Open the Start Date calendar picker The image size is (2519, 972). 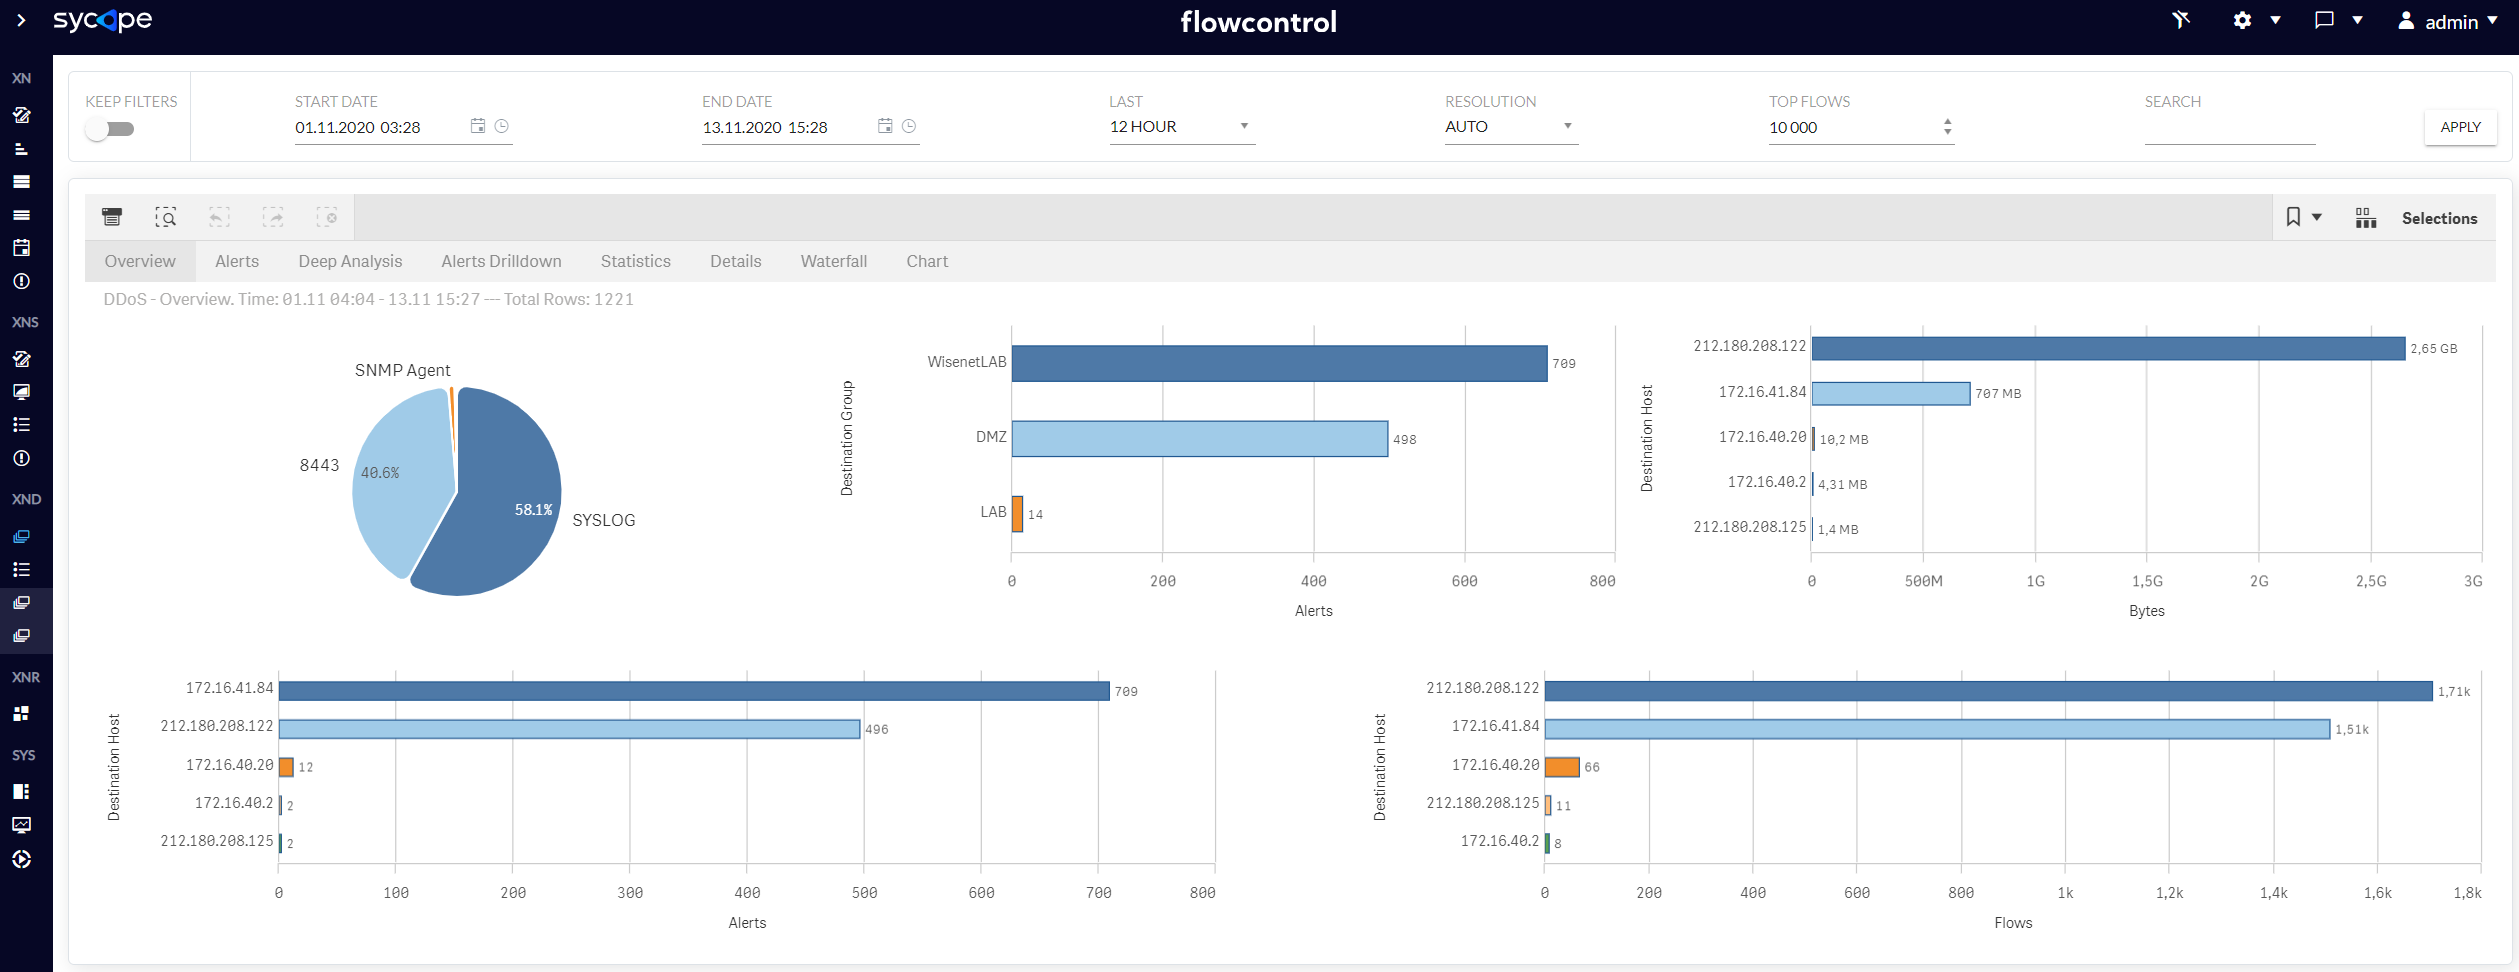(x=478, y=126)
